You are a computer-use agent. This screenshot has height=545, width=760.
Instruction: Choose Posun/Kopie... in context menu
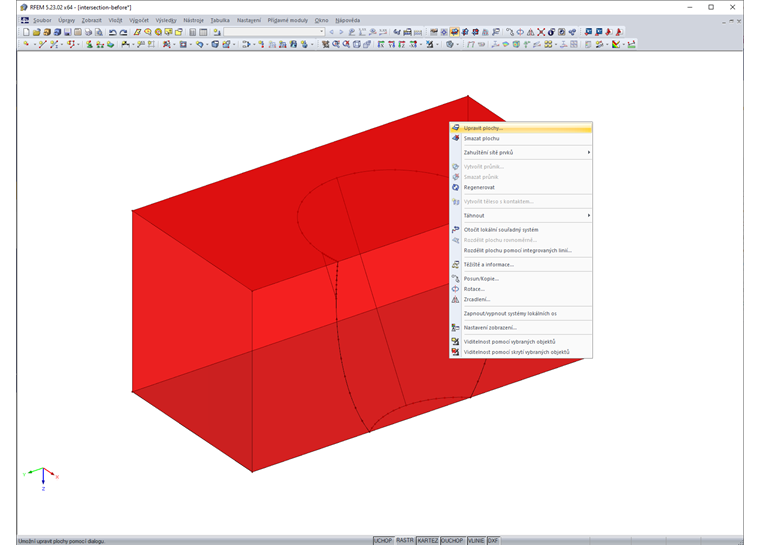point(521,279)
